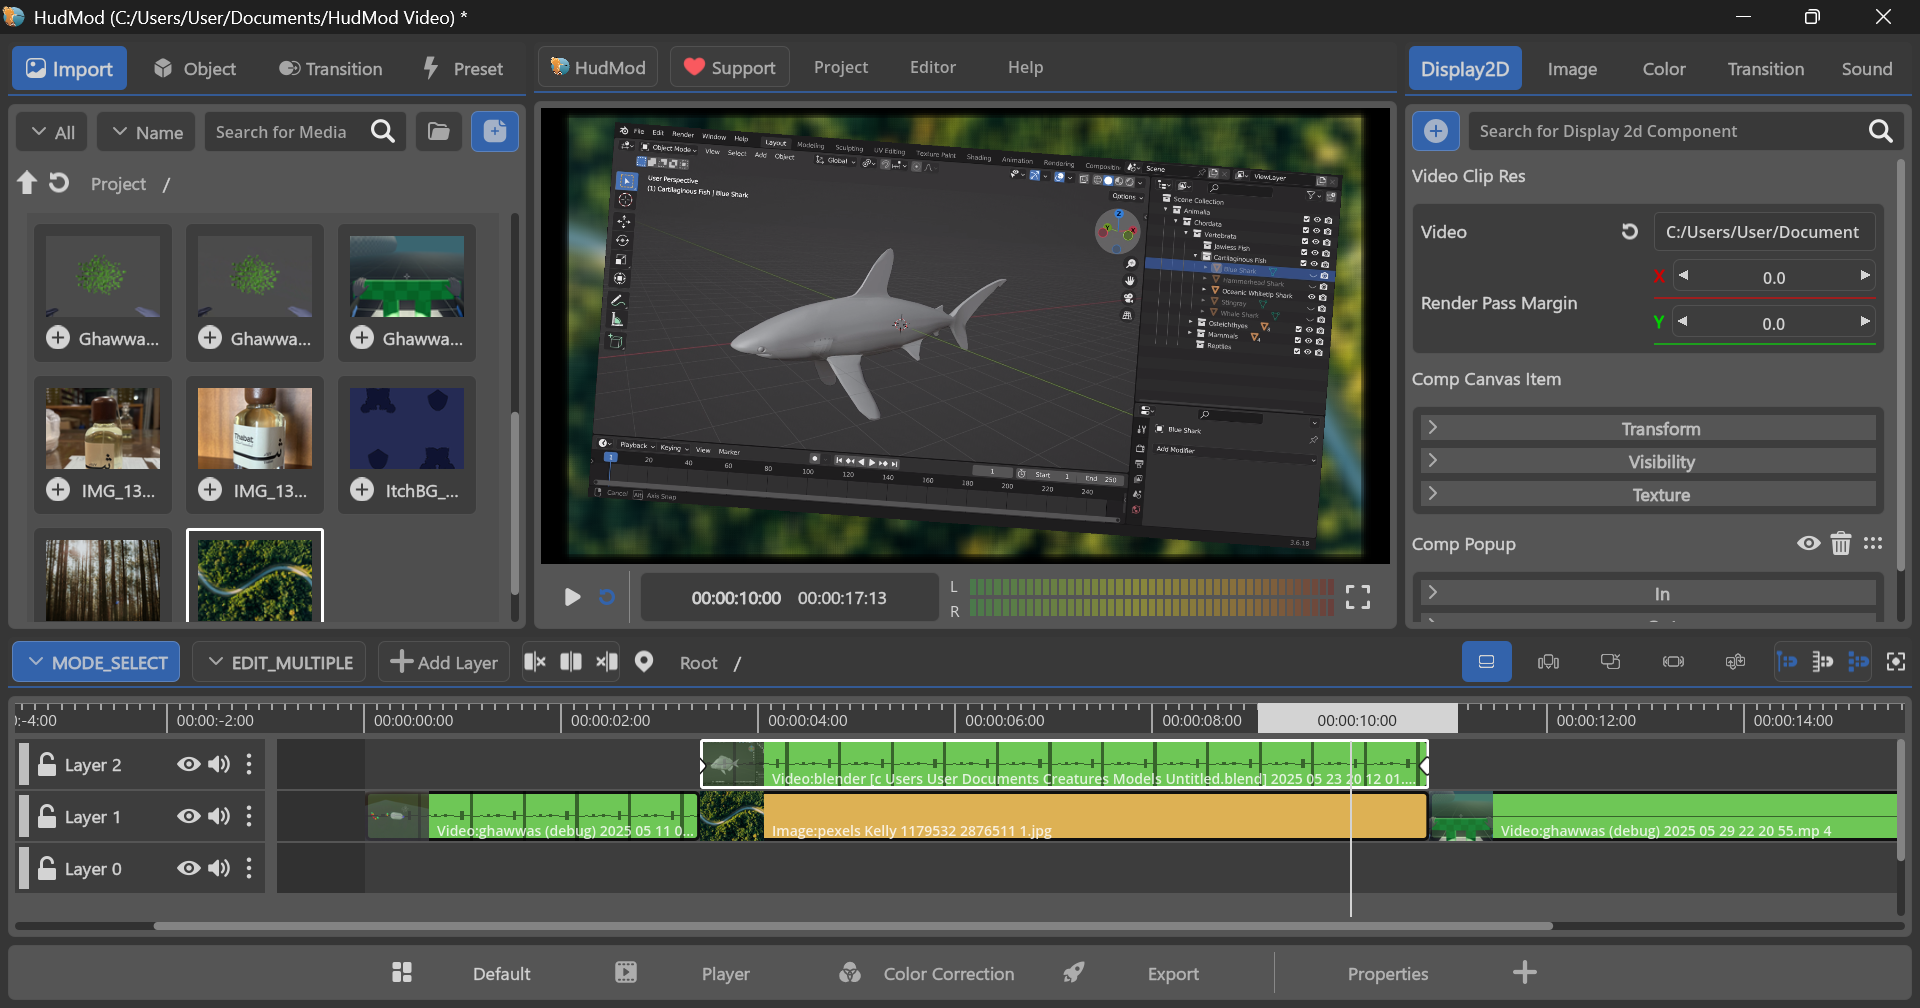The height and width of the screenshot is (1008, 1920).
Task: Open the EDIT_MULTIPLE dropdown
Action: tap(279, 662)
